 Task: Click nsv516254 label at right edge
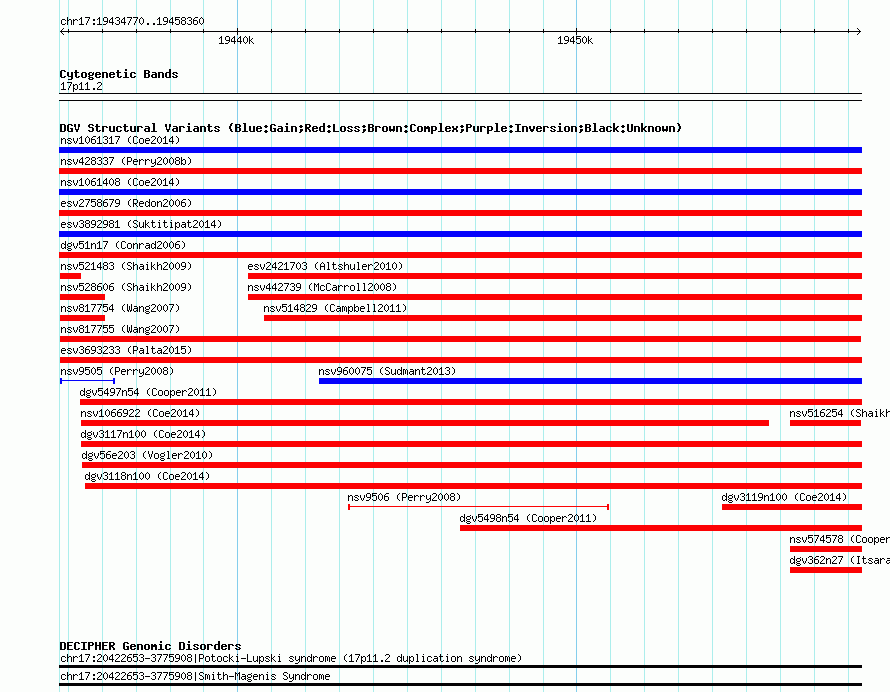(x=839, y=413)
